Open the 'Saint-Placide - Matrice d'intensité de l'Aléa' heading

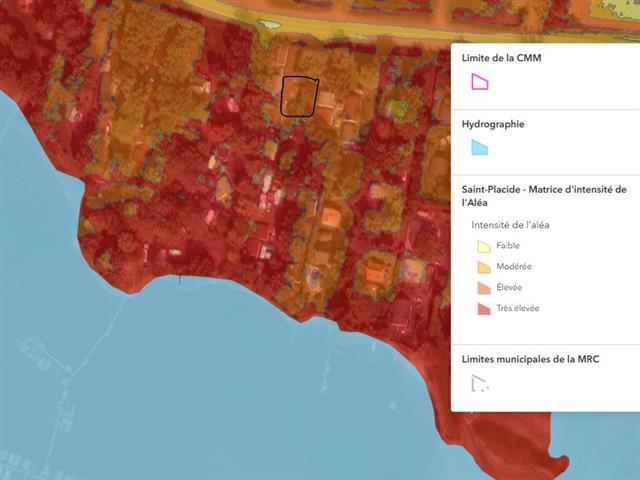coord(544,195)
